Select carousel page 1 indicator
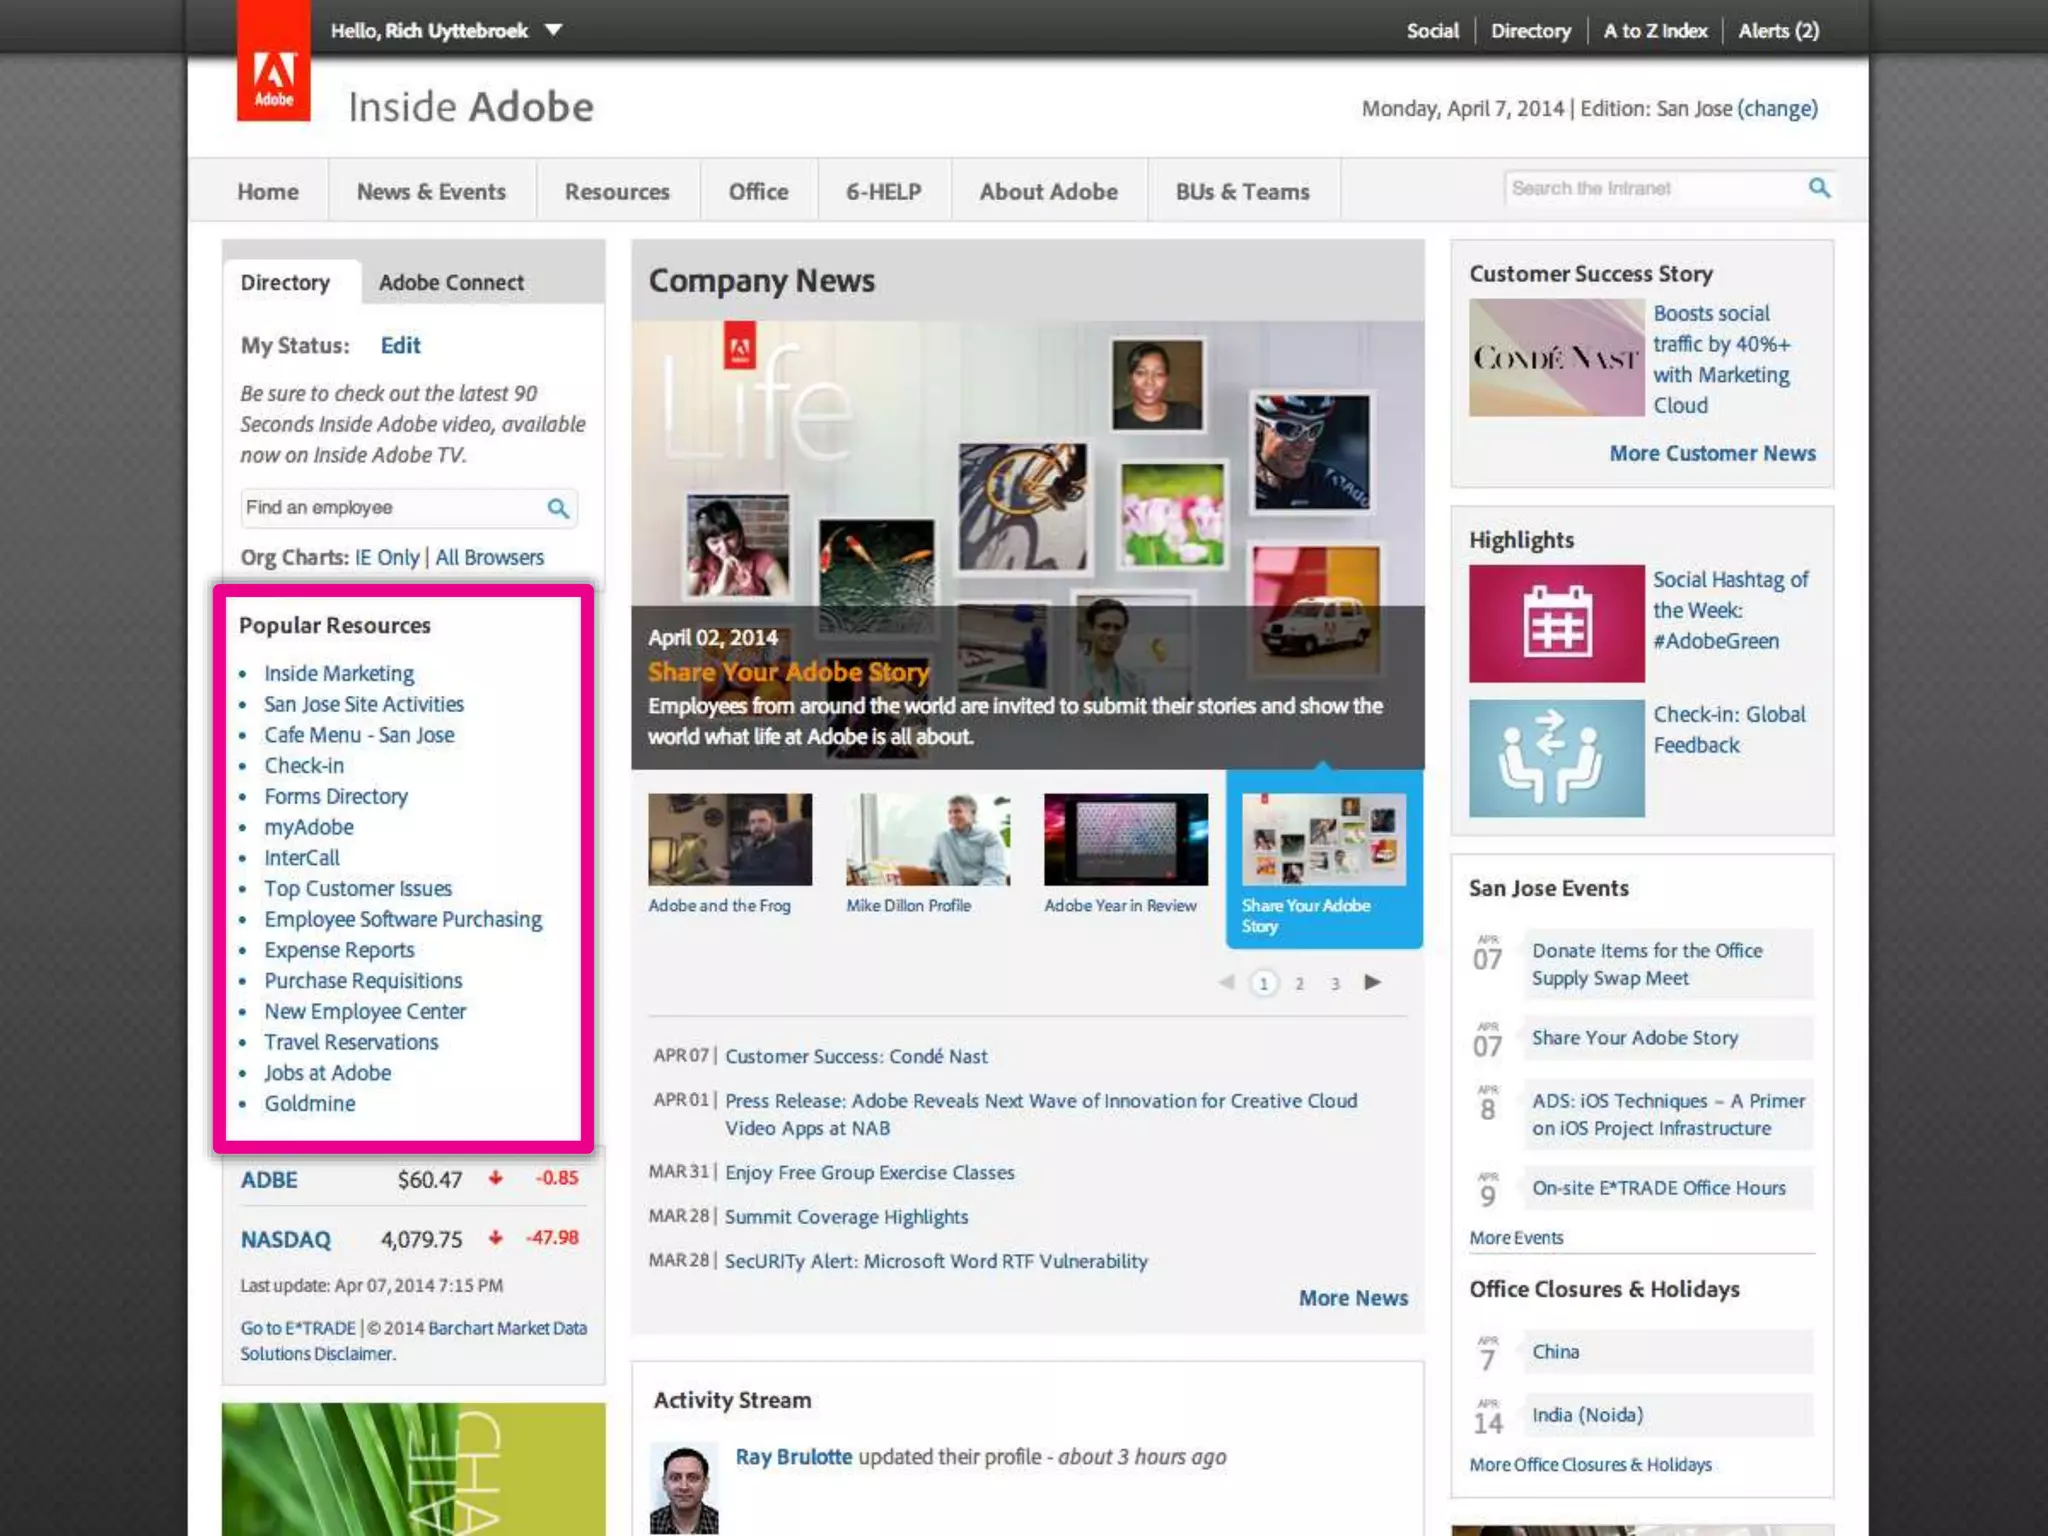This screenshot has width=2048, height=1536. tap(1264, 983)
